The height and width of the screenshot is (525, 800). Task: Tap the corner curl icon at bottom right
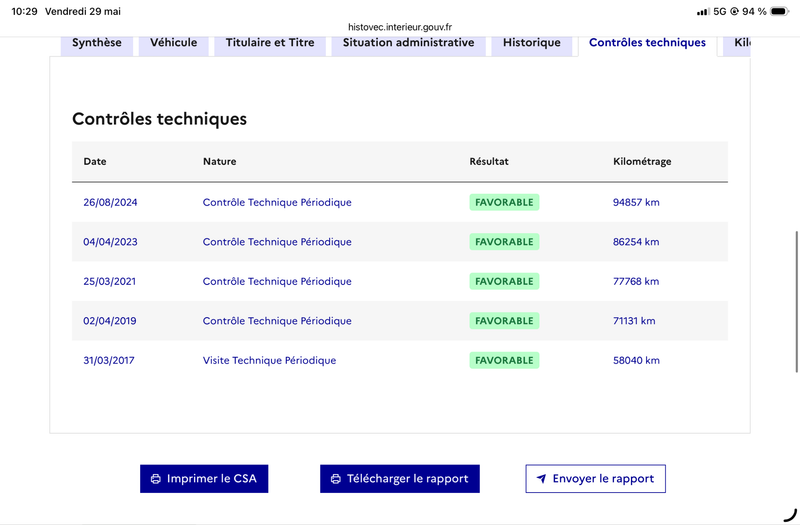click(x=790, y=515)
